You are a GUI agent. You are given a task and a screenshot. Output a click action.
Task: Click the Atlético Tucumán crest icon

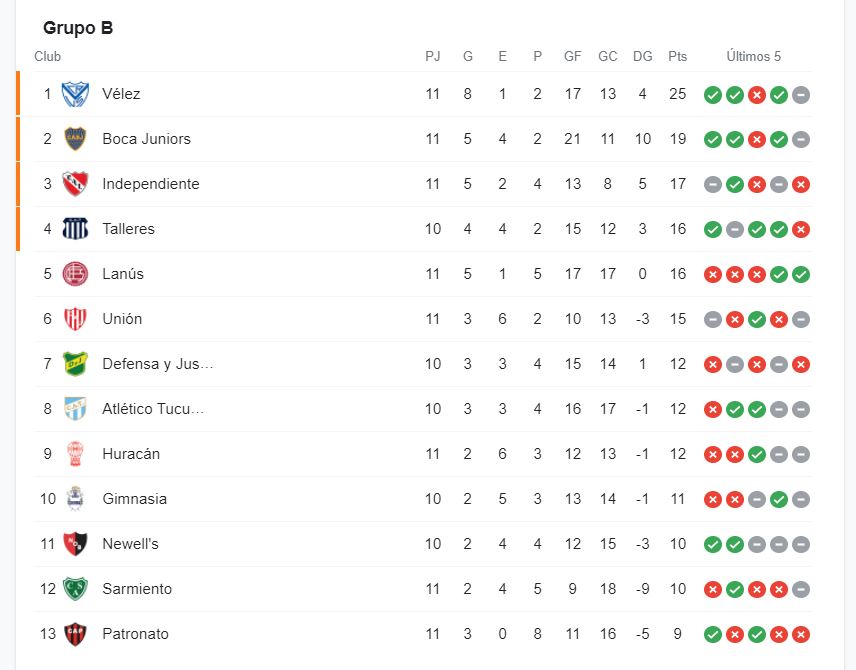(x=75, y=409)
